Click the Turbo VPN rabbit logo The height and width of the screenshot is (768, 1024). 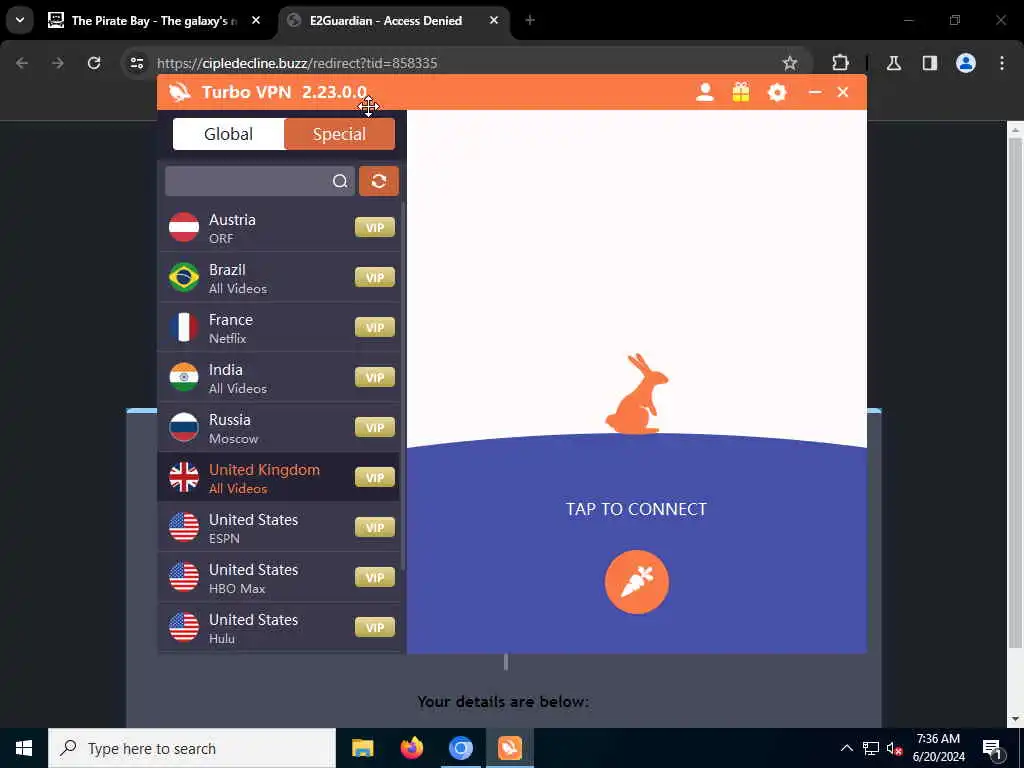tap(180, 92)
